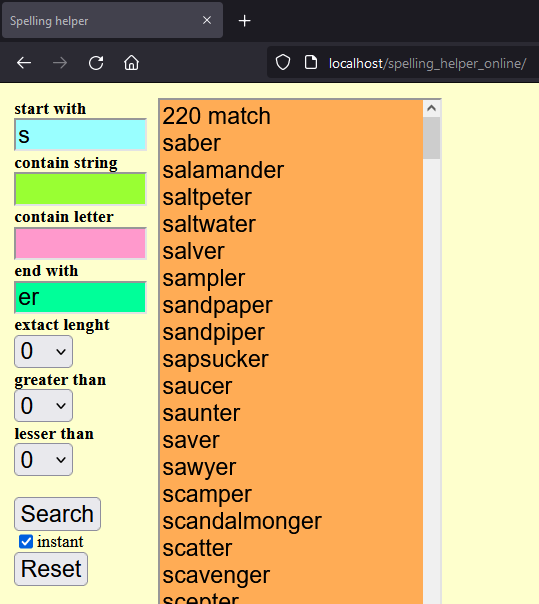Select the word 'saucer' in results

pyautogui.click(x=197, y=386)
